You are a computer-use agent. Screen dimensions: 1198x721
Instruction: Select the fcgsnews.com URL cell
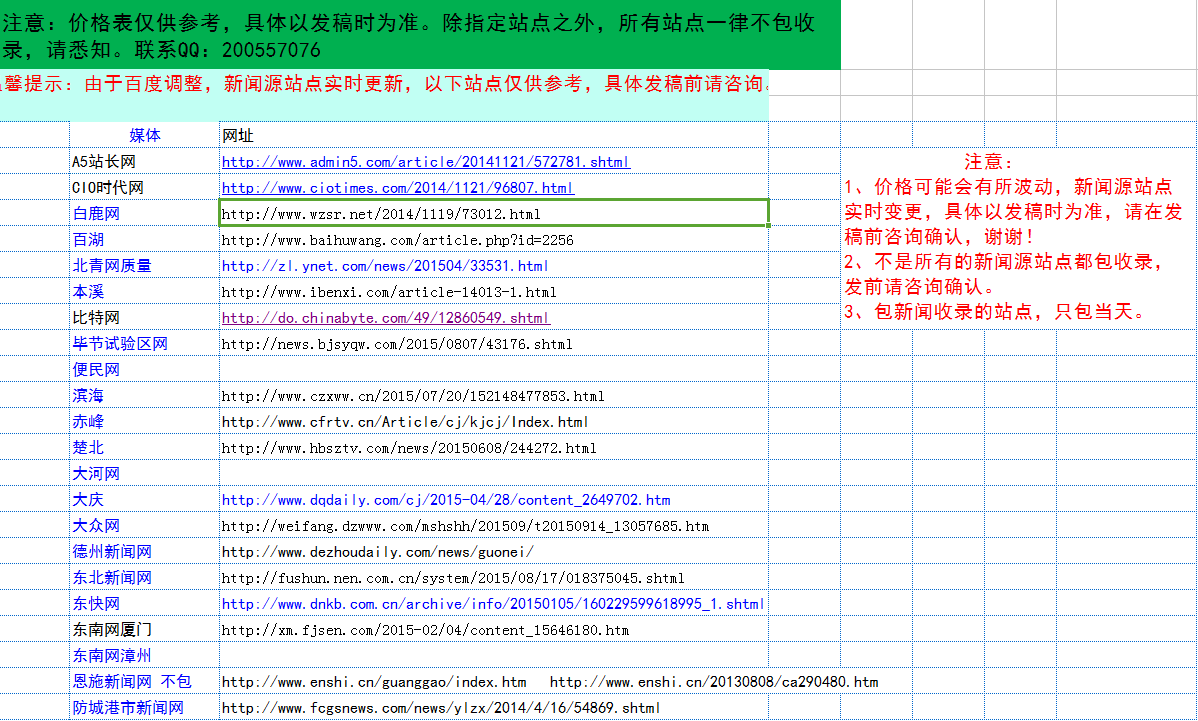494,708
